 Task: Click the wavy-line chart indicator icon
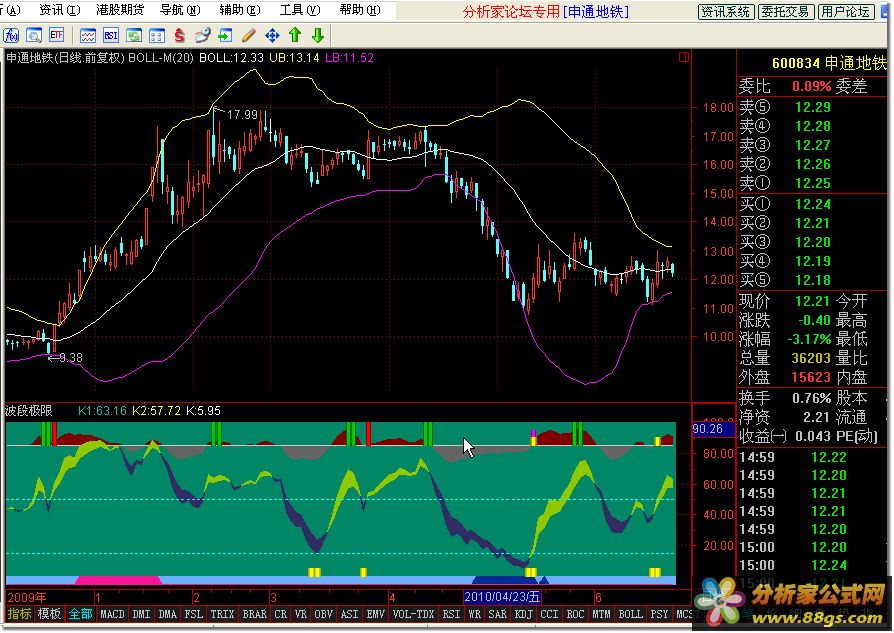(88, 35)
